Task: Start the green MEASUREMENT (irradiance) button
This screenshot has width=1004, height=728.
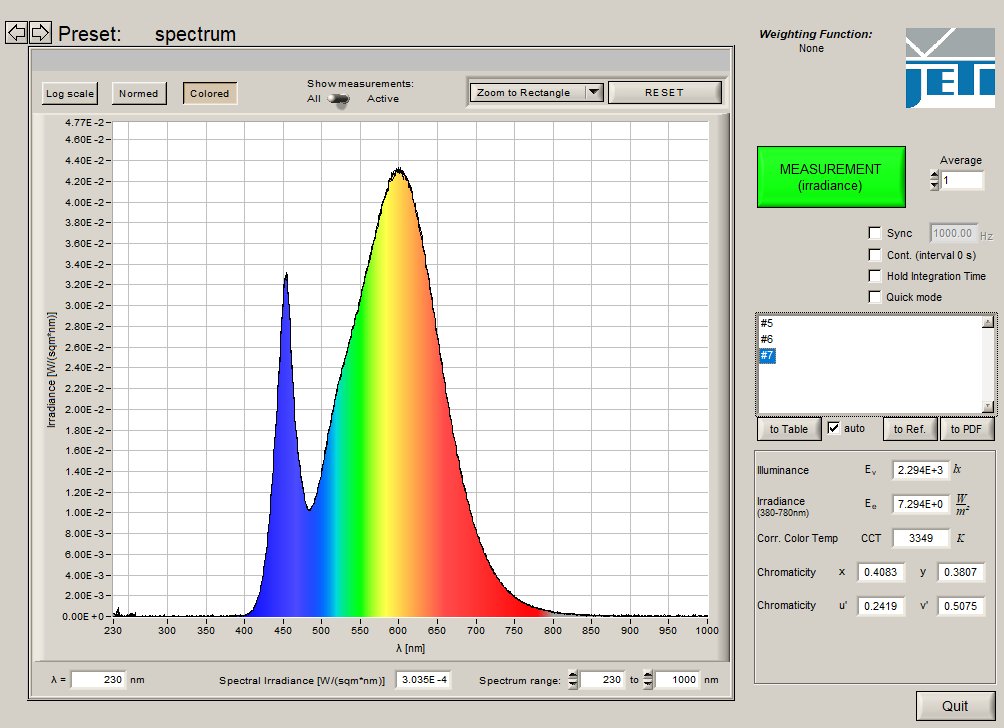Action: 830,177
